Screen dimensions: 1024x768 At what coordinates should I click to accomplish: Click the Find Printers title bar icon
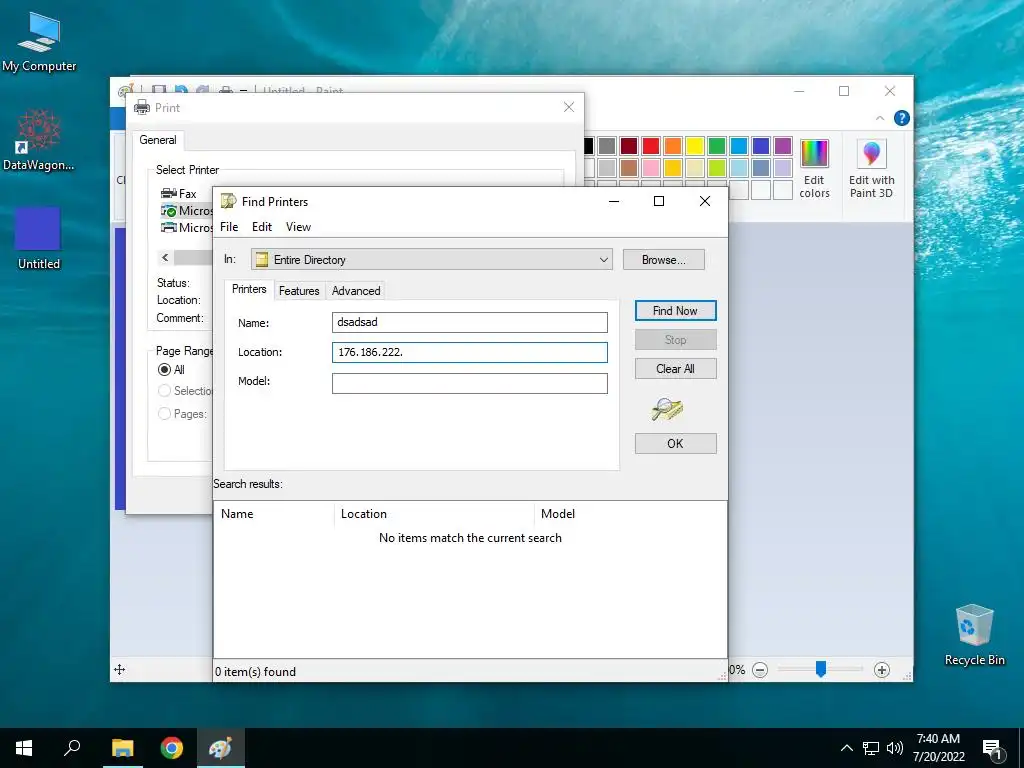228,201
